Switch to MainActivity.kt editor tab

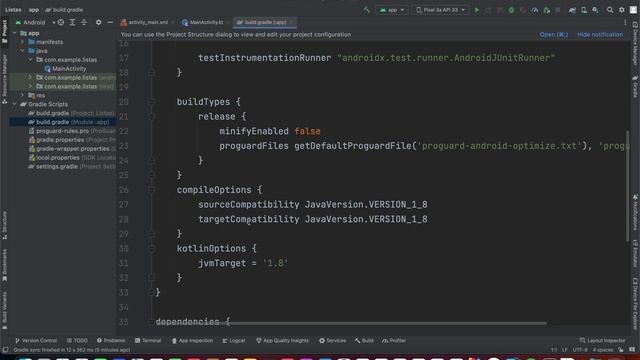205,22
